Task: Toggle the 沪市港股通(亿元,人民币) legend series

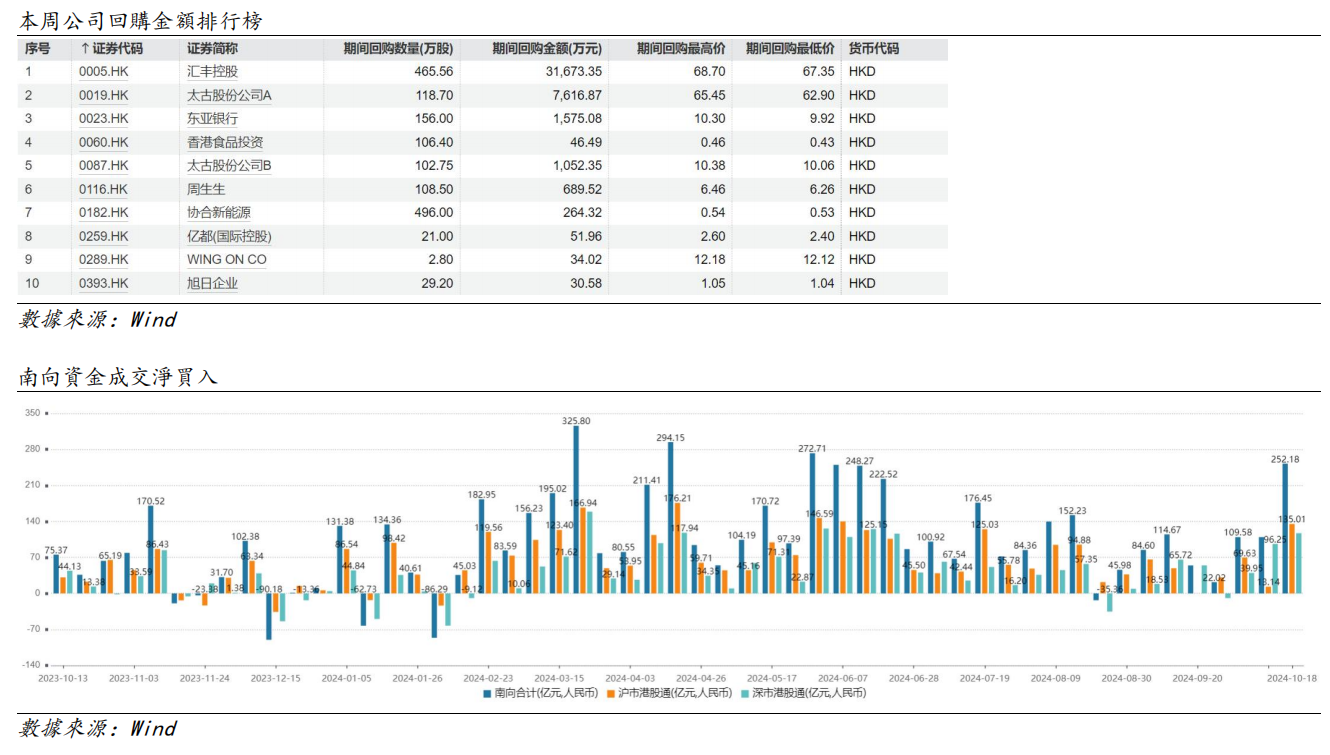Action: click(668, 692)
